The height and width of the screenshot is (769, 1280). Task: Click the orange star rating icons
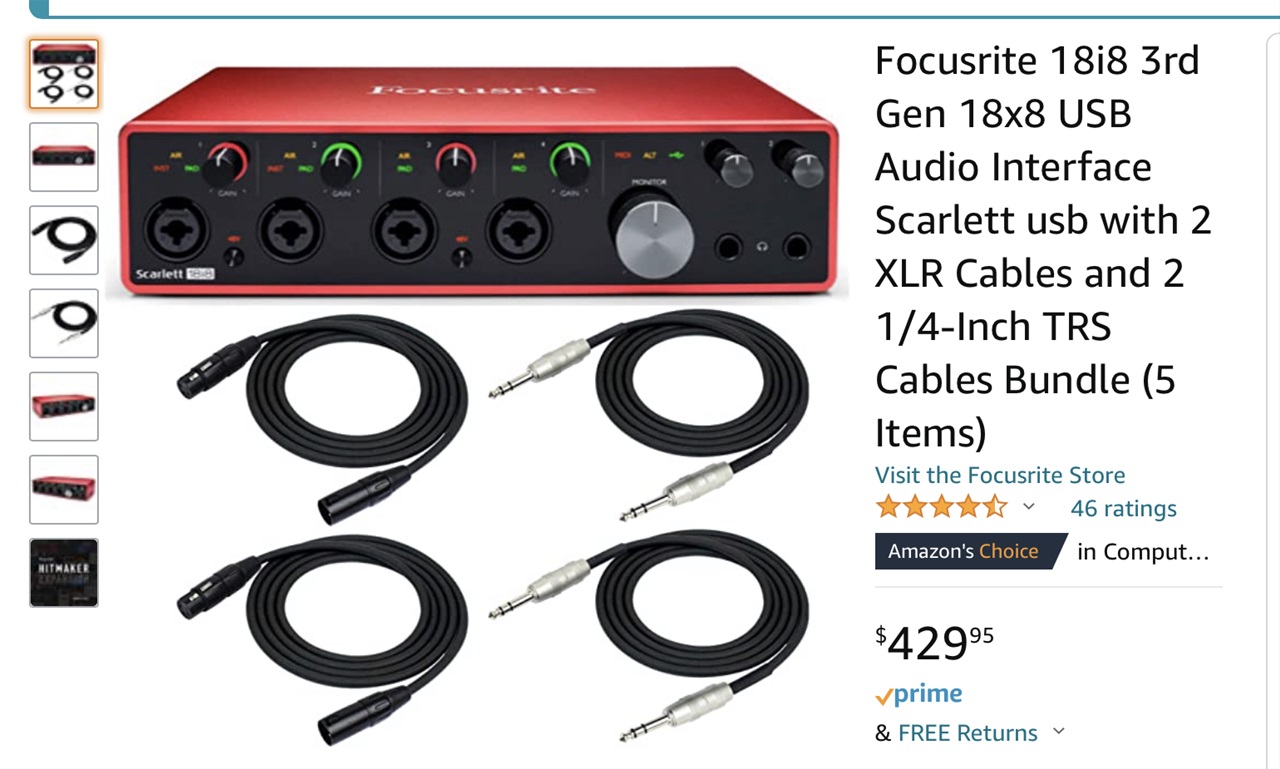coord(941,507)
